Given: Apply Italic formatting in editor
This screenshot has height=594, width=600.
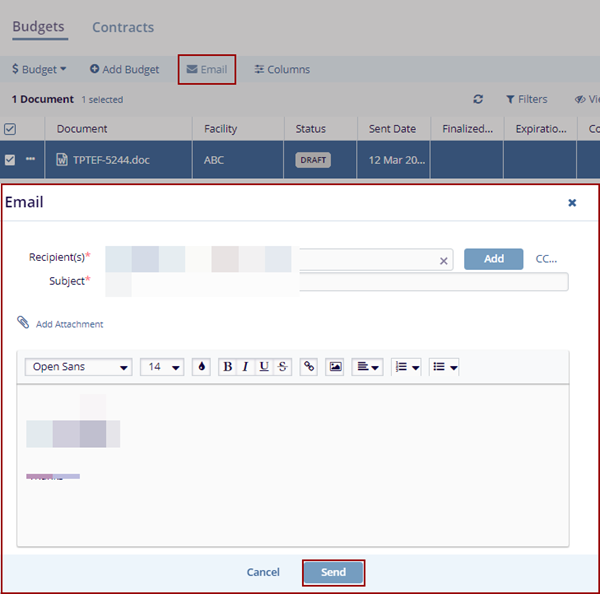Looking at the screenshot, I should (x=245, y=367).
